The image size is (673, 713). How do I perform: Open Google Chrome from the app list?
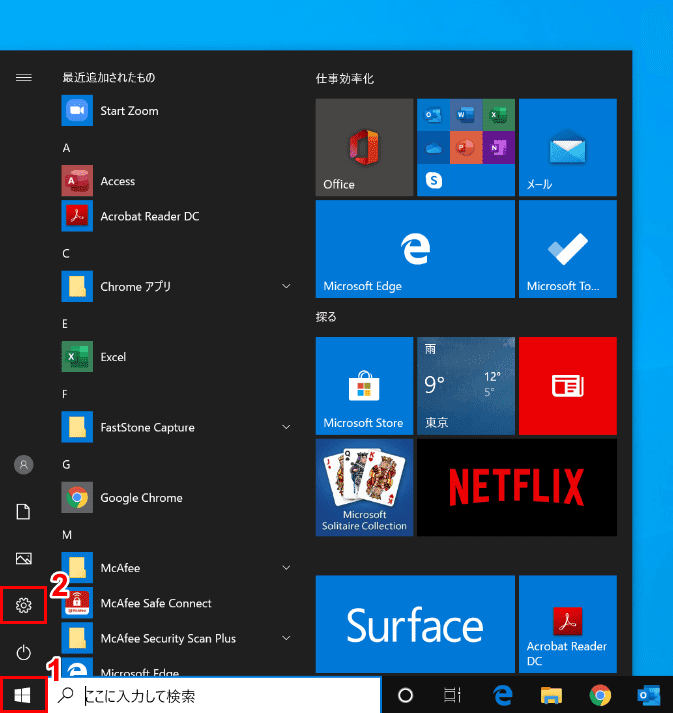tap(177, 497)
